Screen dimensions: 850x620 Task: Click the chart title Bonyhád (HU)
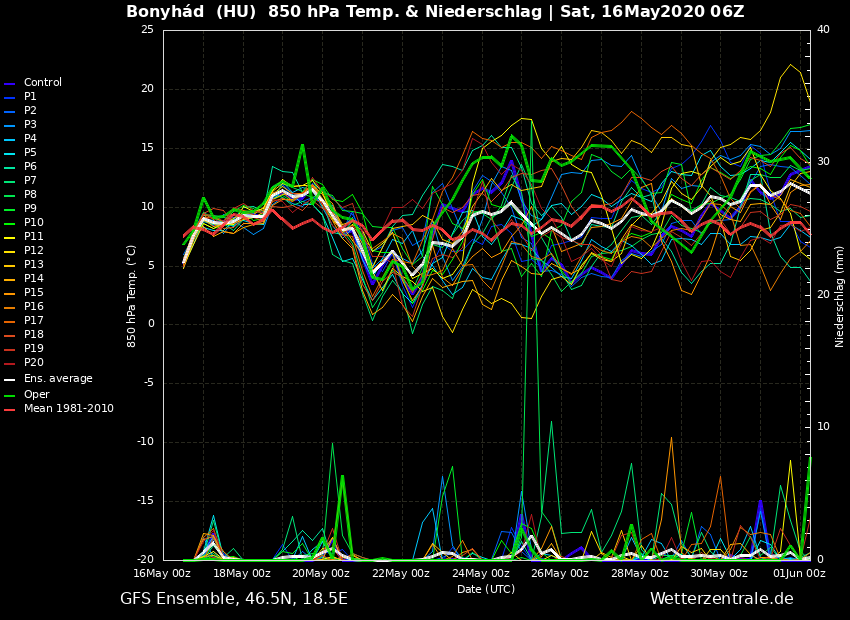click(x=191, y=12)
